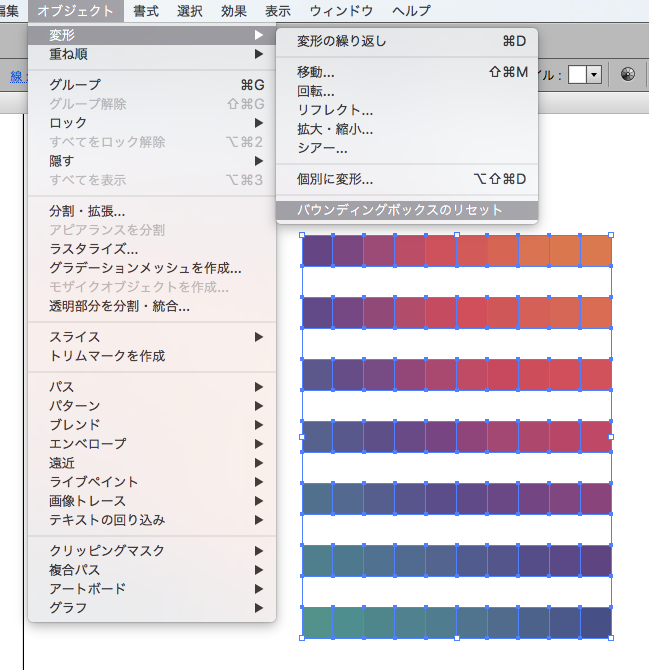Click the bottom-left green gradient square
Viewport: 649px width, 670px height.
pos(317,623)
